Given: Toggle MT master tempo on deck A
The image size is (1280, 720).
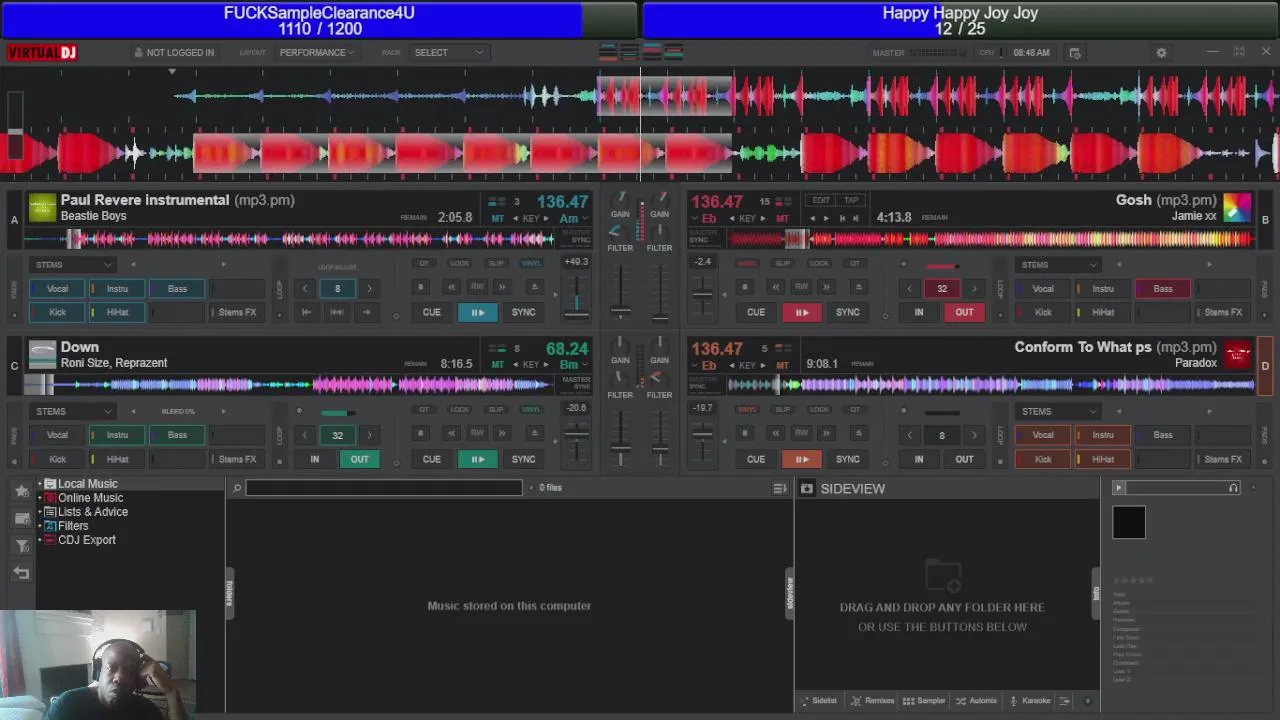Looking at the screenshot, I should click(497, 218).
